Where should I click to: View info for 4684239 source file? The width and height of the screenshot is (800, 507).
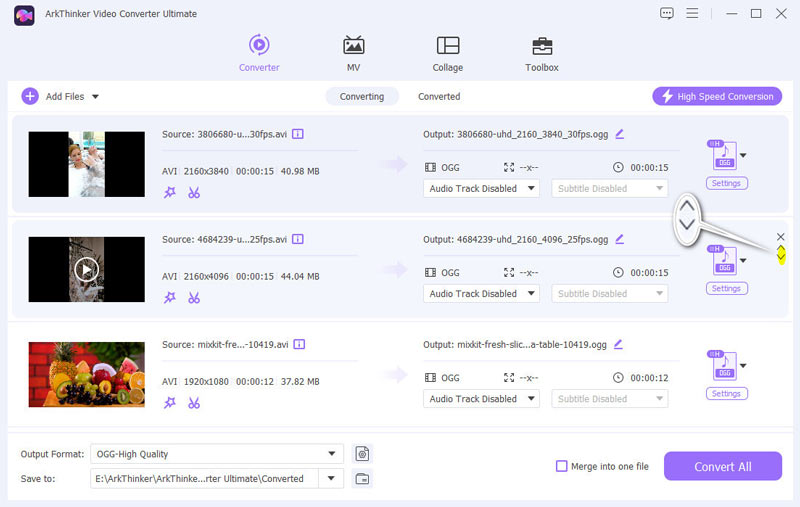[x=298, y=239]
